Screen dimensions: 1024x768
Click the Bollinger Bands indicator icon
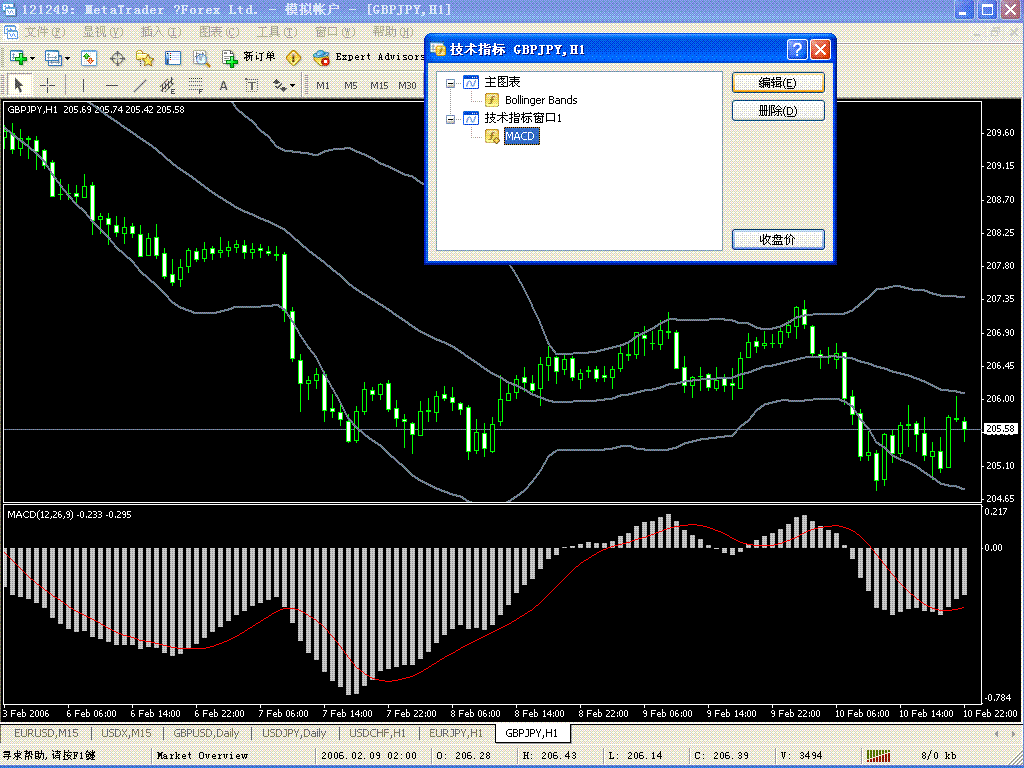[x=492, y=100]
